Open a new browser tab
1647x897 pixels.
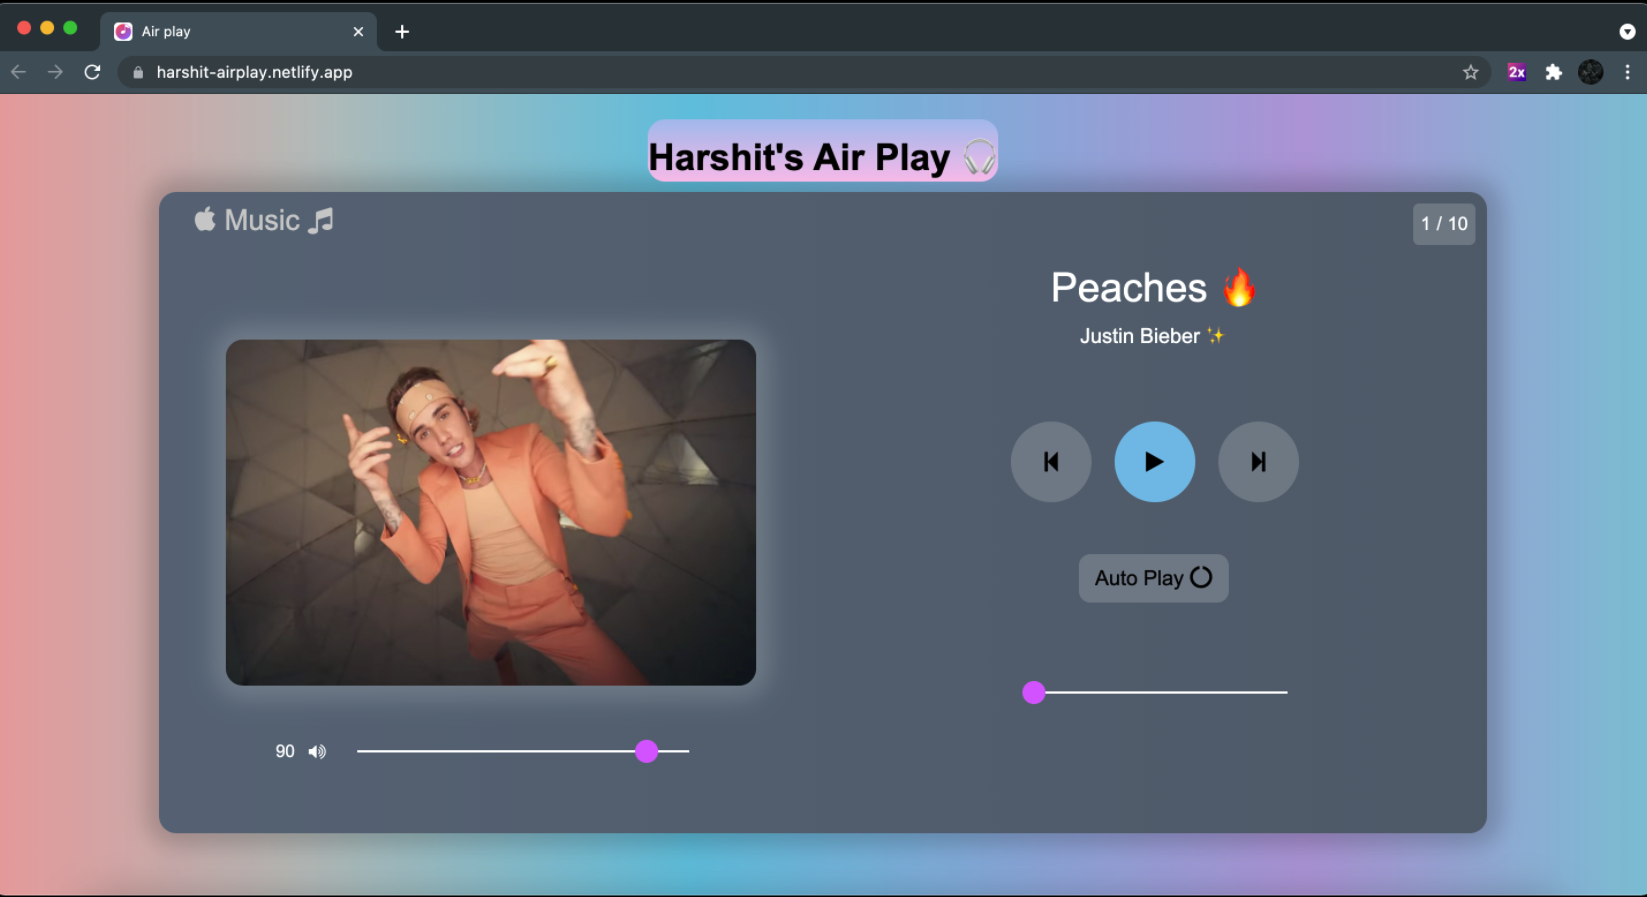click(x=402, y=32)
